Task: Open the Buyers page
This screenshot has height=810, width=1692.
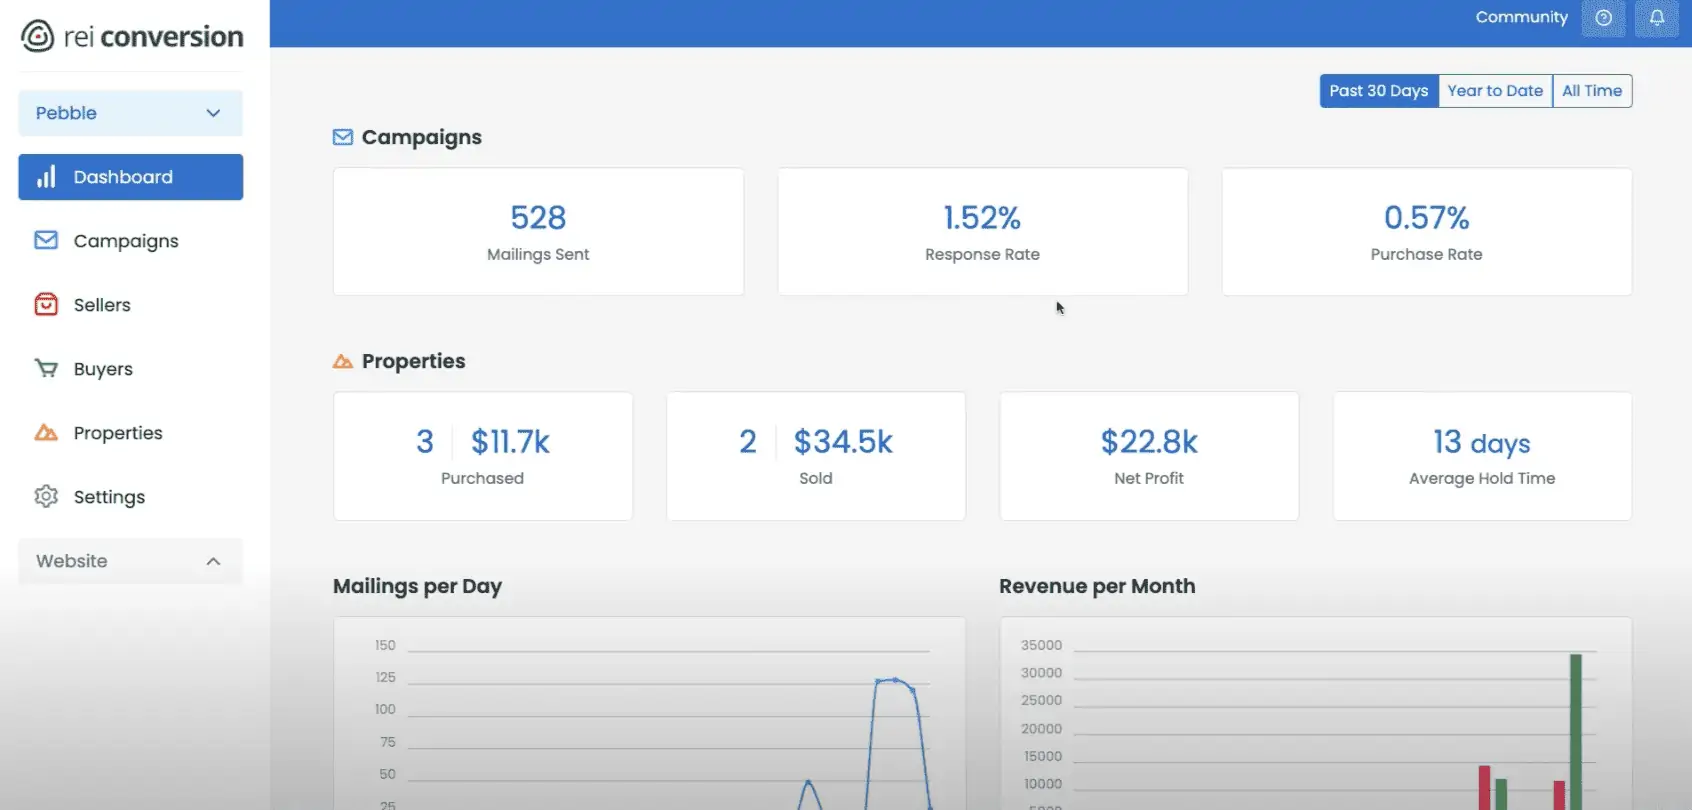Action: (x=103, y=369)
